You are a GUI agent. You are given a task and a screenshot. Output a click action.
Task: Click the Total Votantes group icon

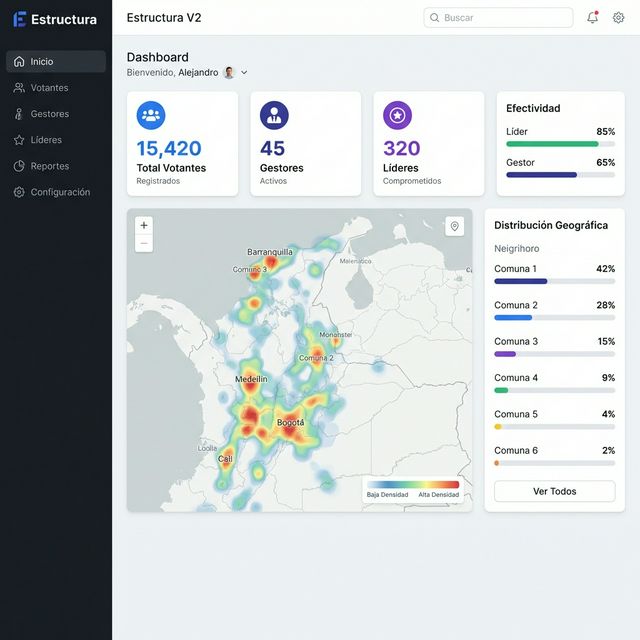(x=151, y=116)
